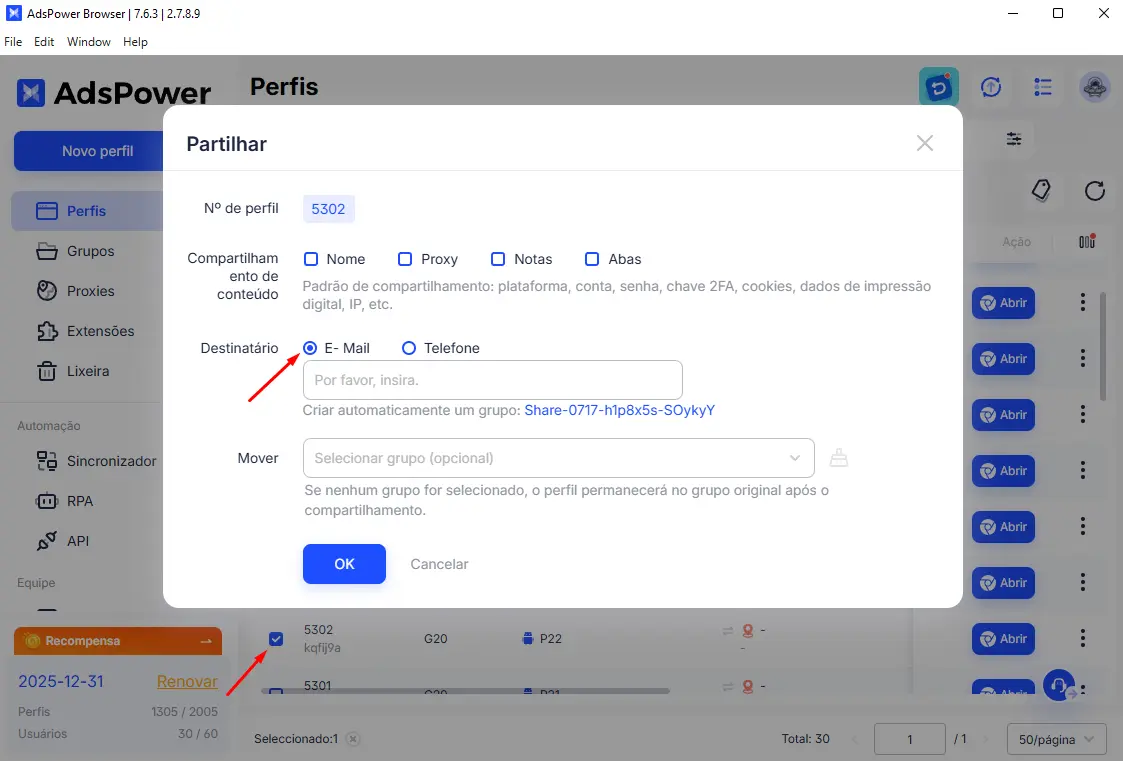
Task: Click the Sincronizador sidebar icon
Action: pyautogui.click(x=47, y=461)
